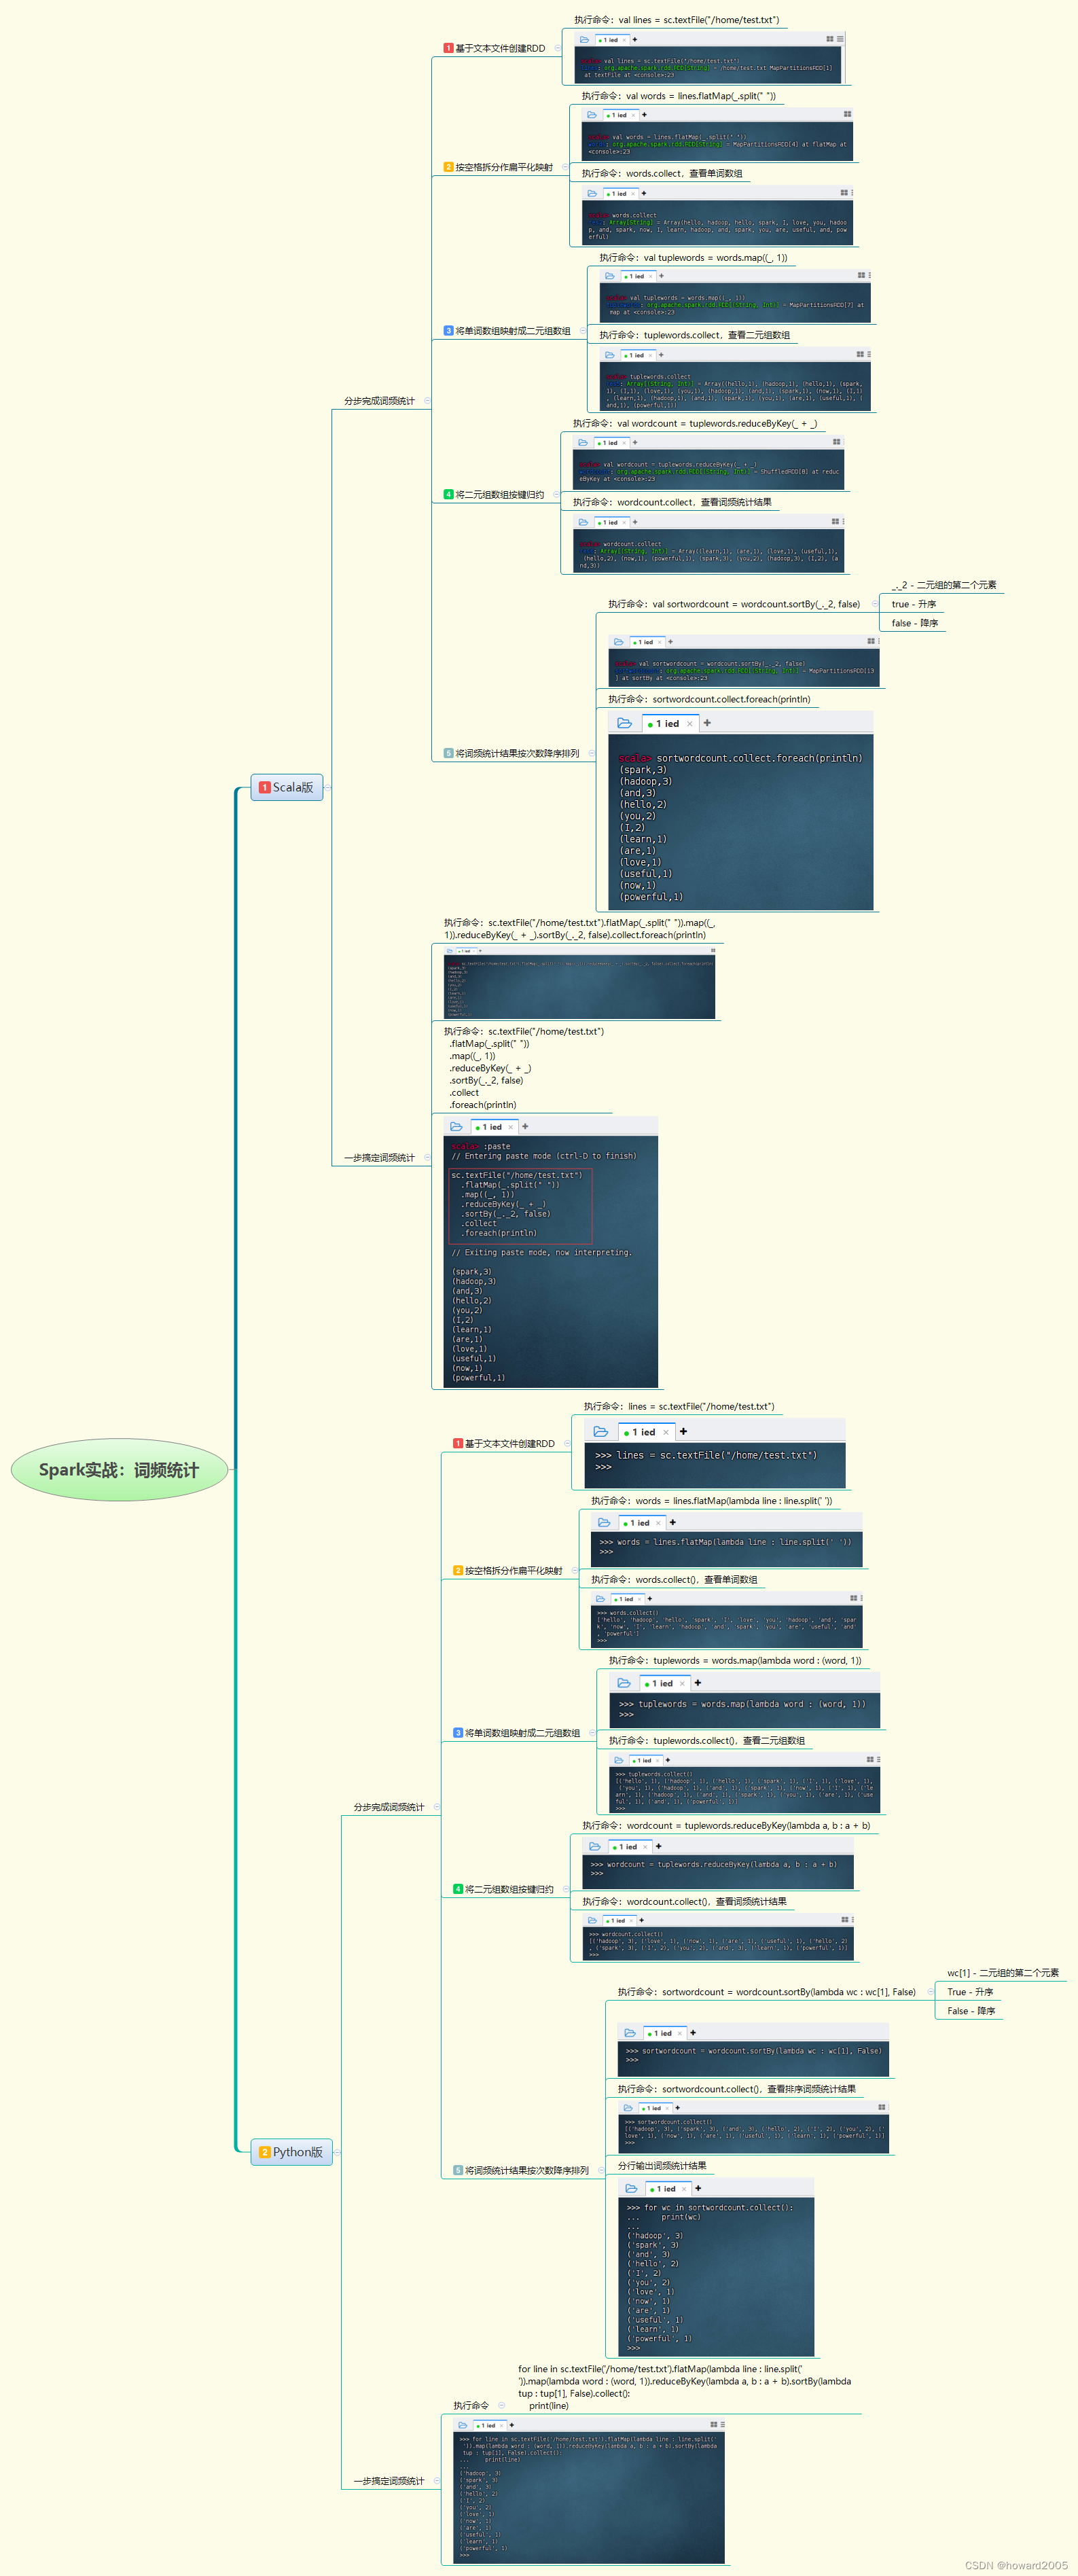1078x2576 pixels.
Task: Select the Scala版 branch node
Action: [287, 787]
